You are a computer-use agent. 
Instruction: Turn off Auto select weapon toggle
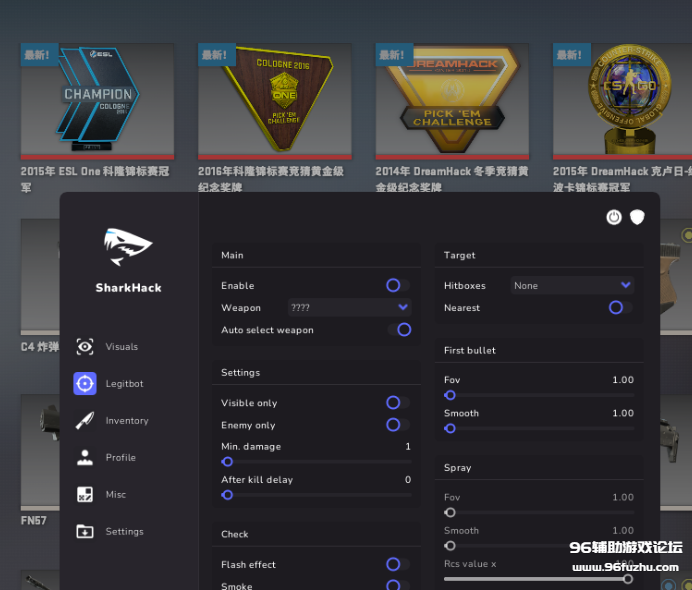[399, 330]
